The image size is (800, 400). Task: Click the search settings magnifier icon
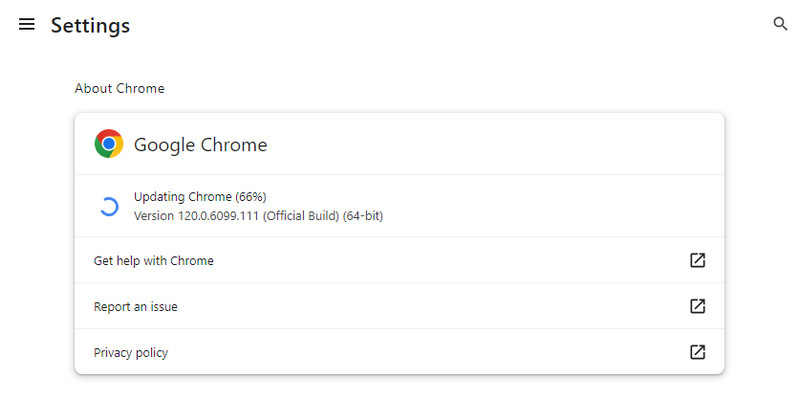coord(781,24)
